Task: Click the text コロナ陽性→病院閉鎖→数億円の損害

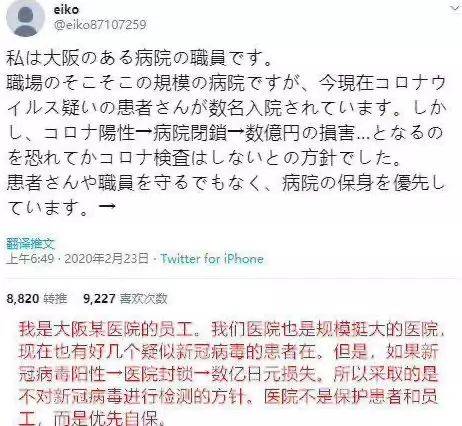Action: click(x=199, y=133)
